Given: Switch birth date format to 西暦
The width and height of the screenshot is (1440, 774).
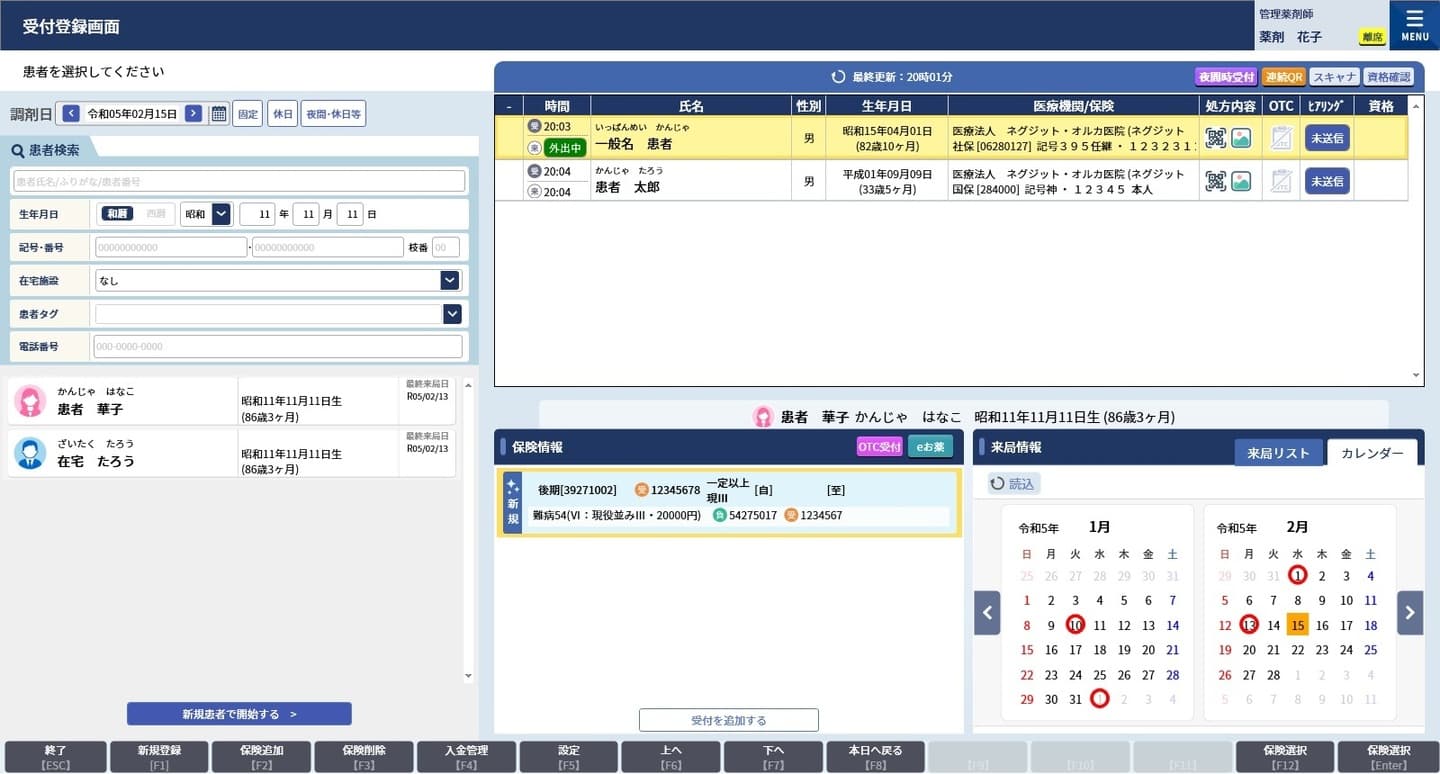Looking at the screenshot, I should pyautogui.click(x=156, y=214).
